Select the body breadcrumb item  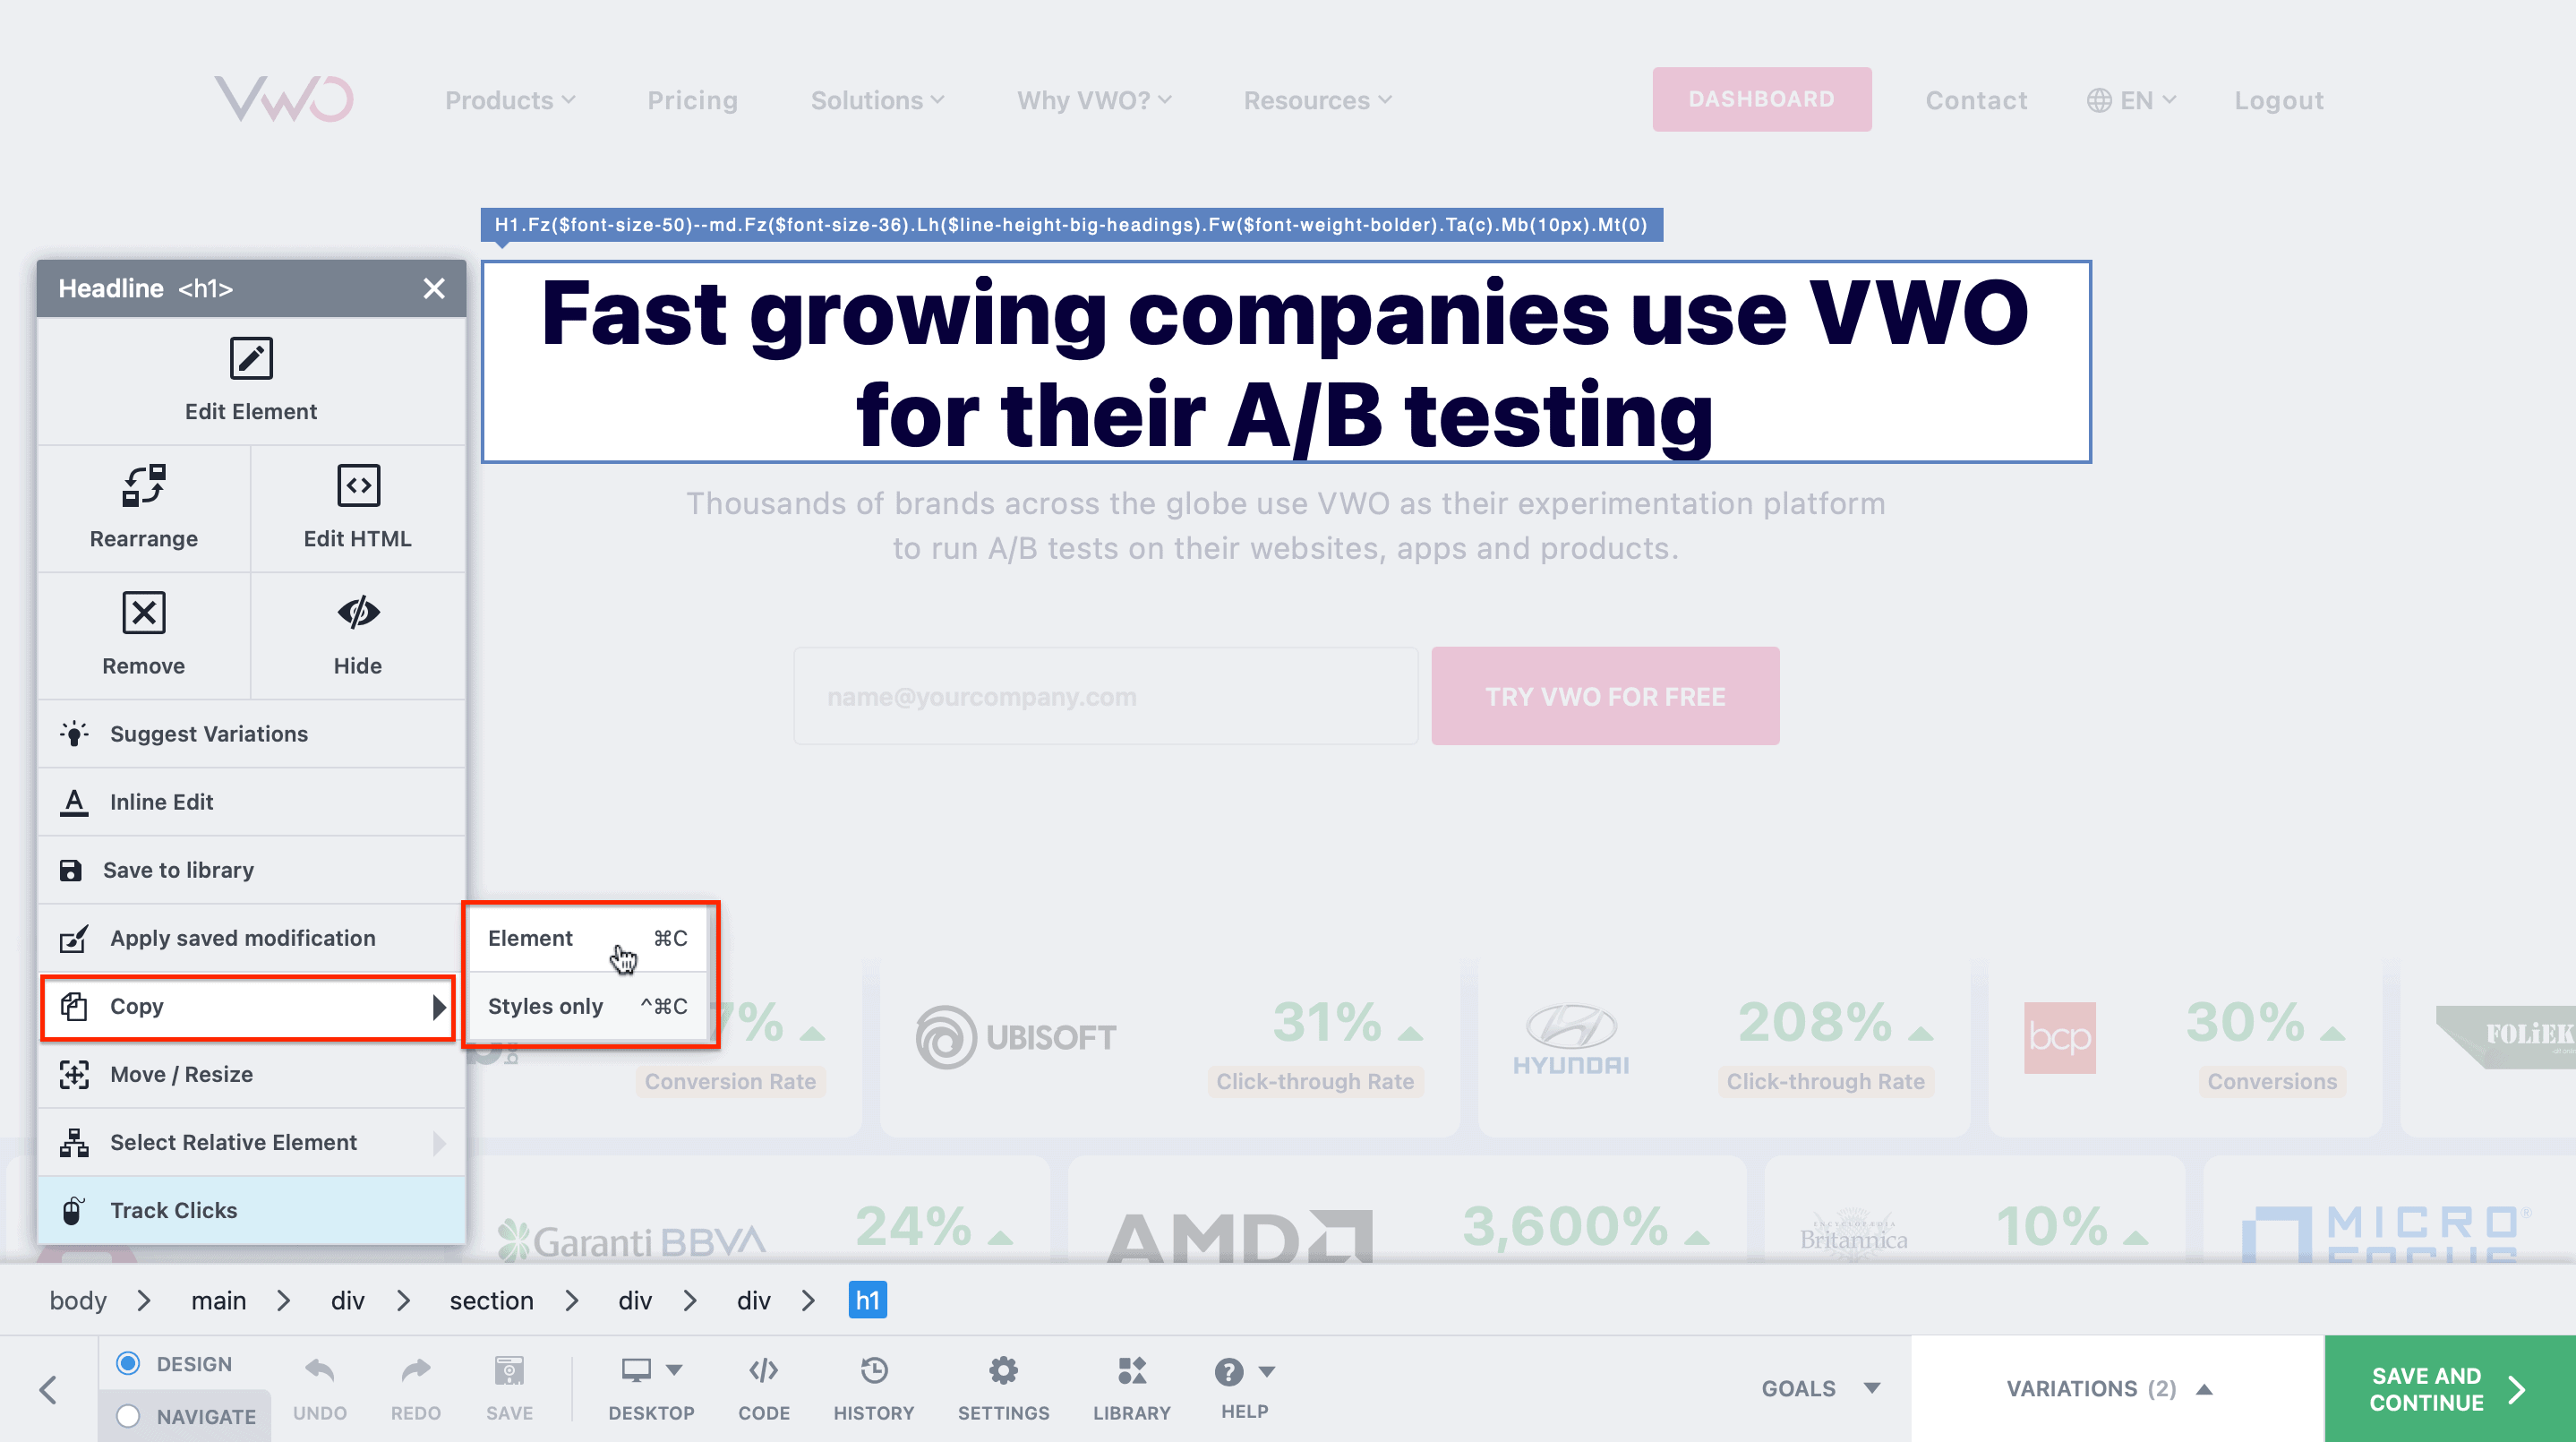78,1300
